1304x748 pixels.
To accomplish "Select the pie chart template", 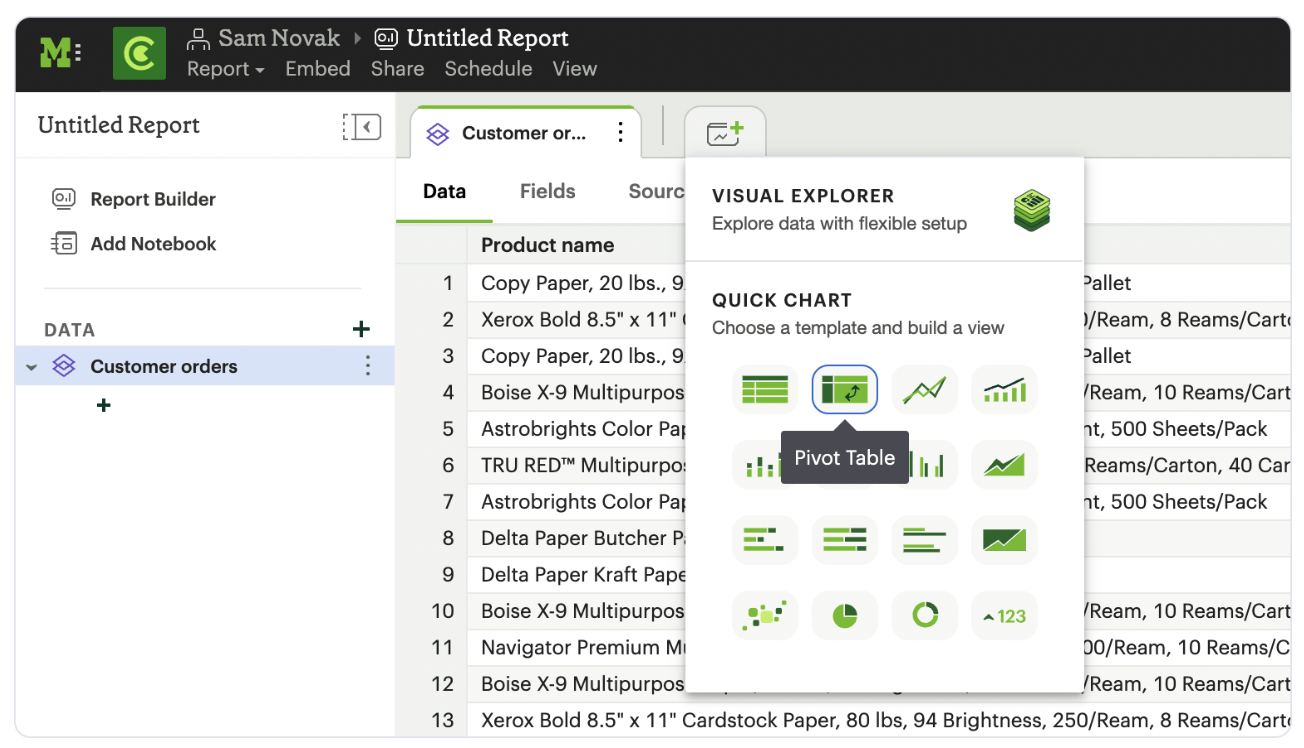I will point(845,616).
